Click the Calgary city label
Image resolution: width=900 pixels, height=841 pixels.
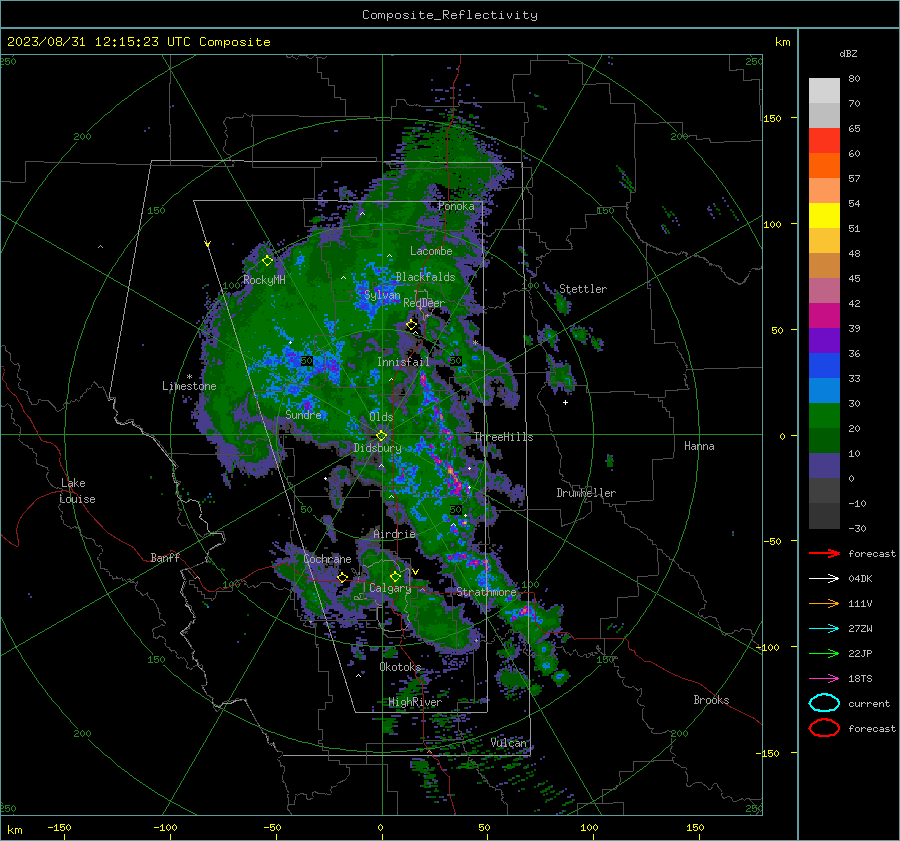click(x=390, y=588)
